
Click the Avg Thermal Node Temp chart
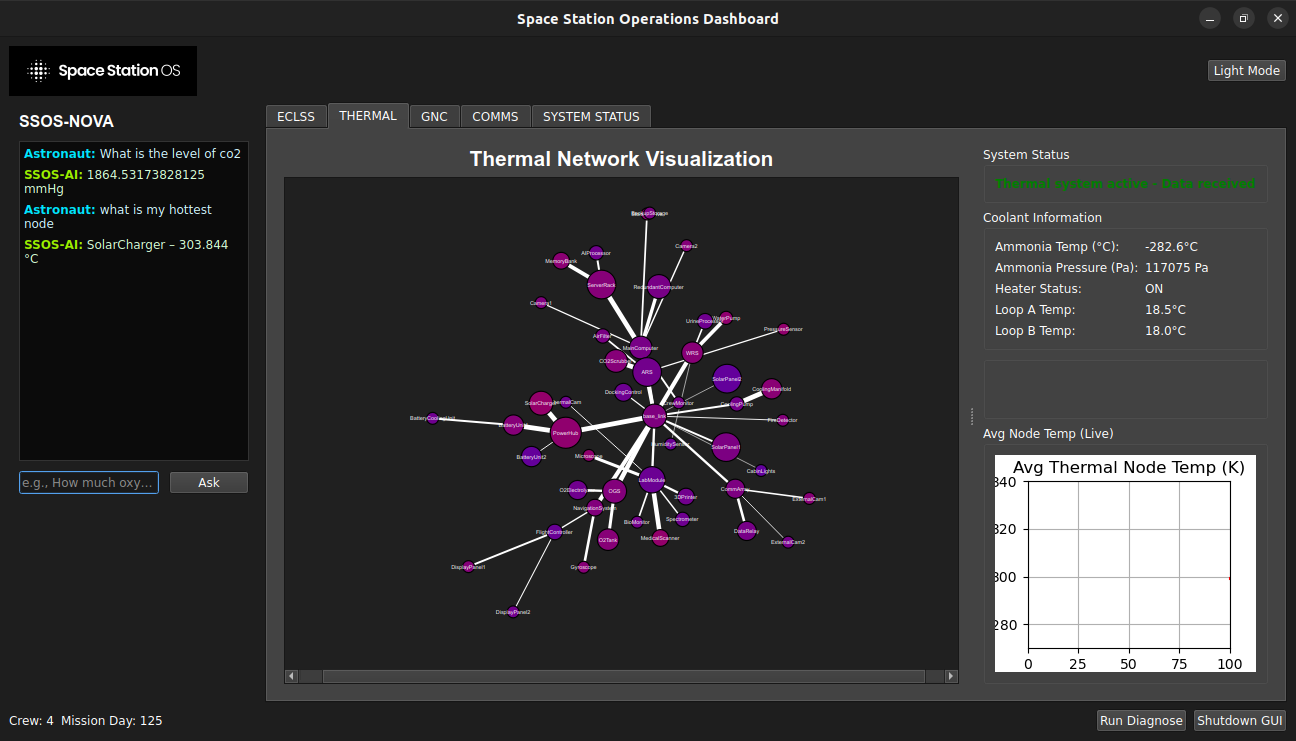pos(1125,564)
